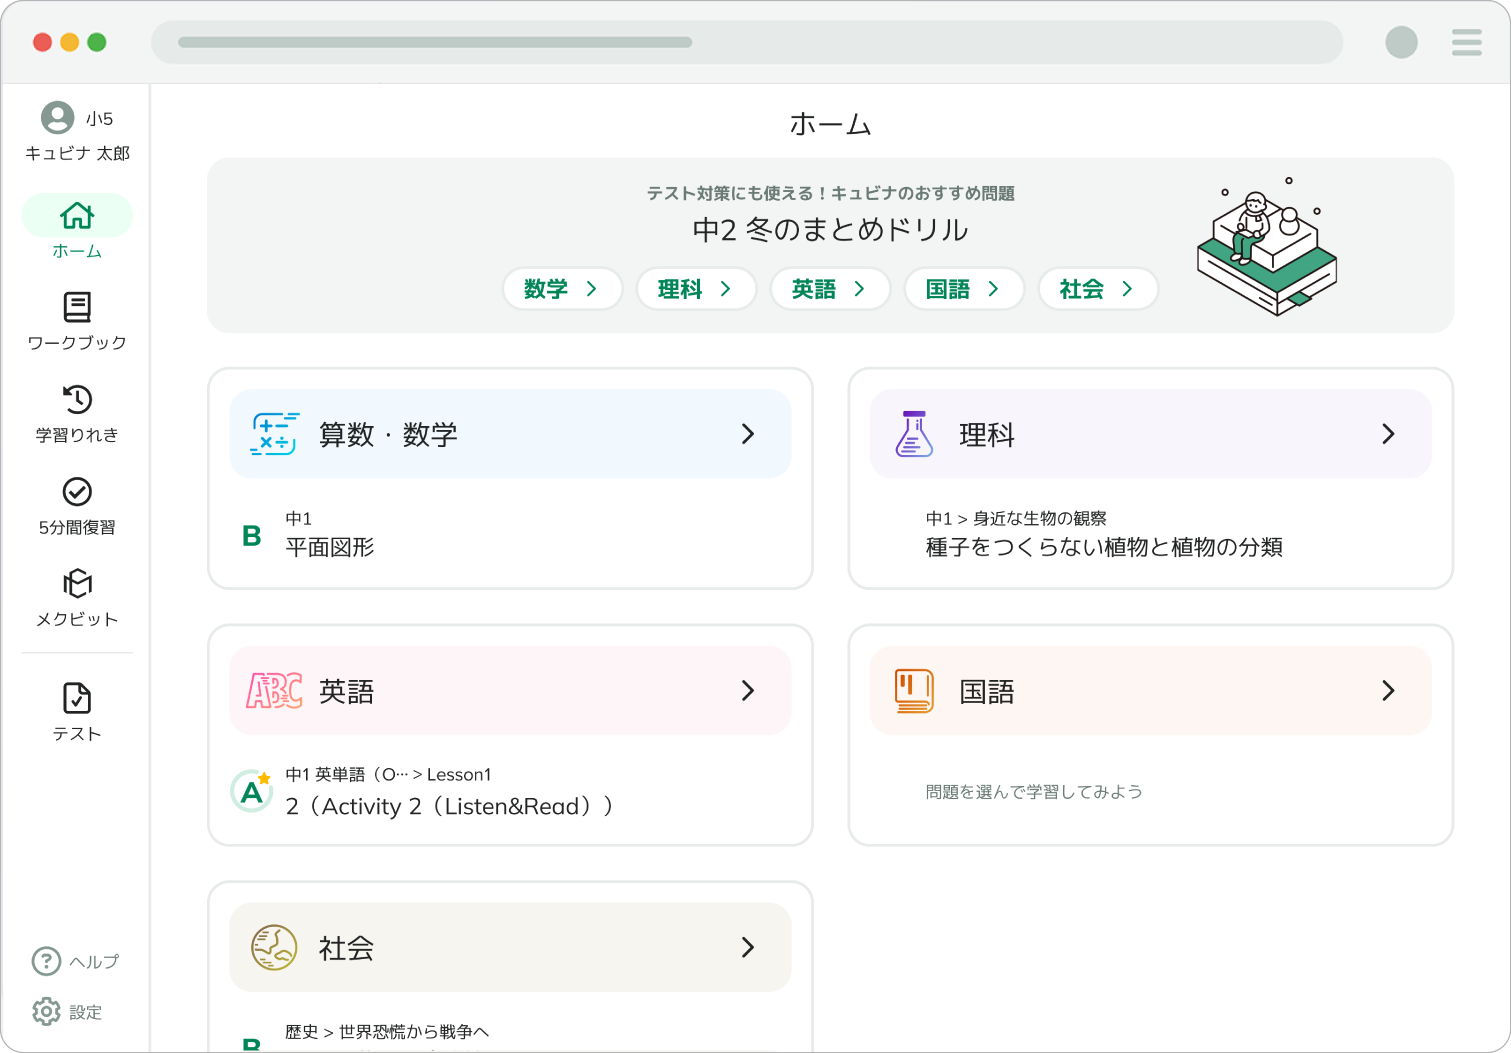Expand the 英語 subject card chevron
Viewport: 1511px width, 1053px height.
747,691
